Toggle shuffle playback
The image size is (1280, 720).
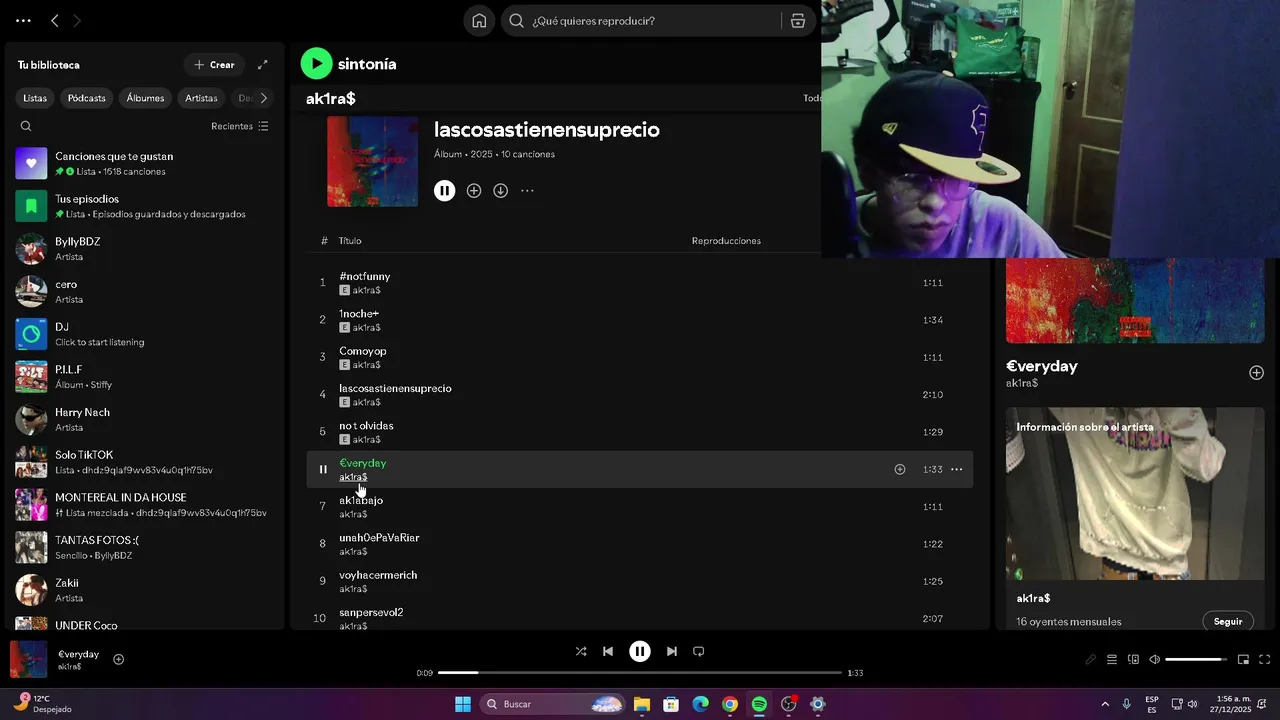(x=581, y=652)
